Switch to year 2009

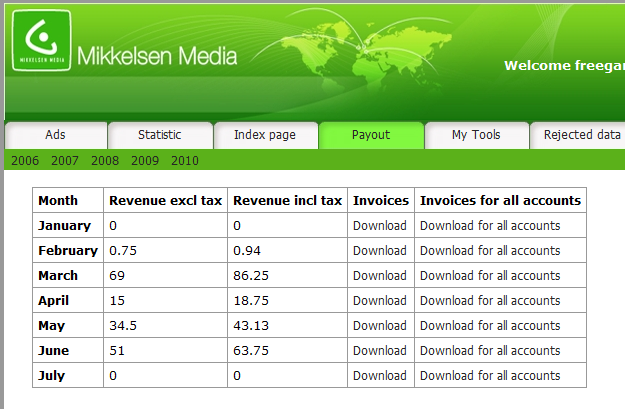point(145,160)
